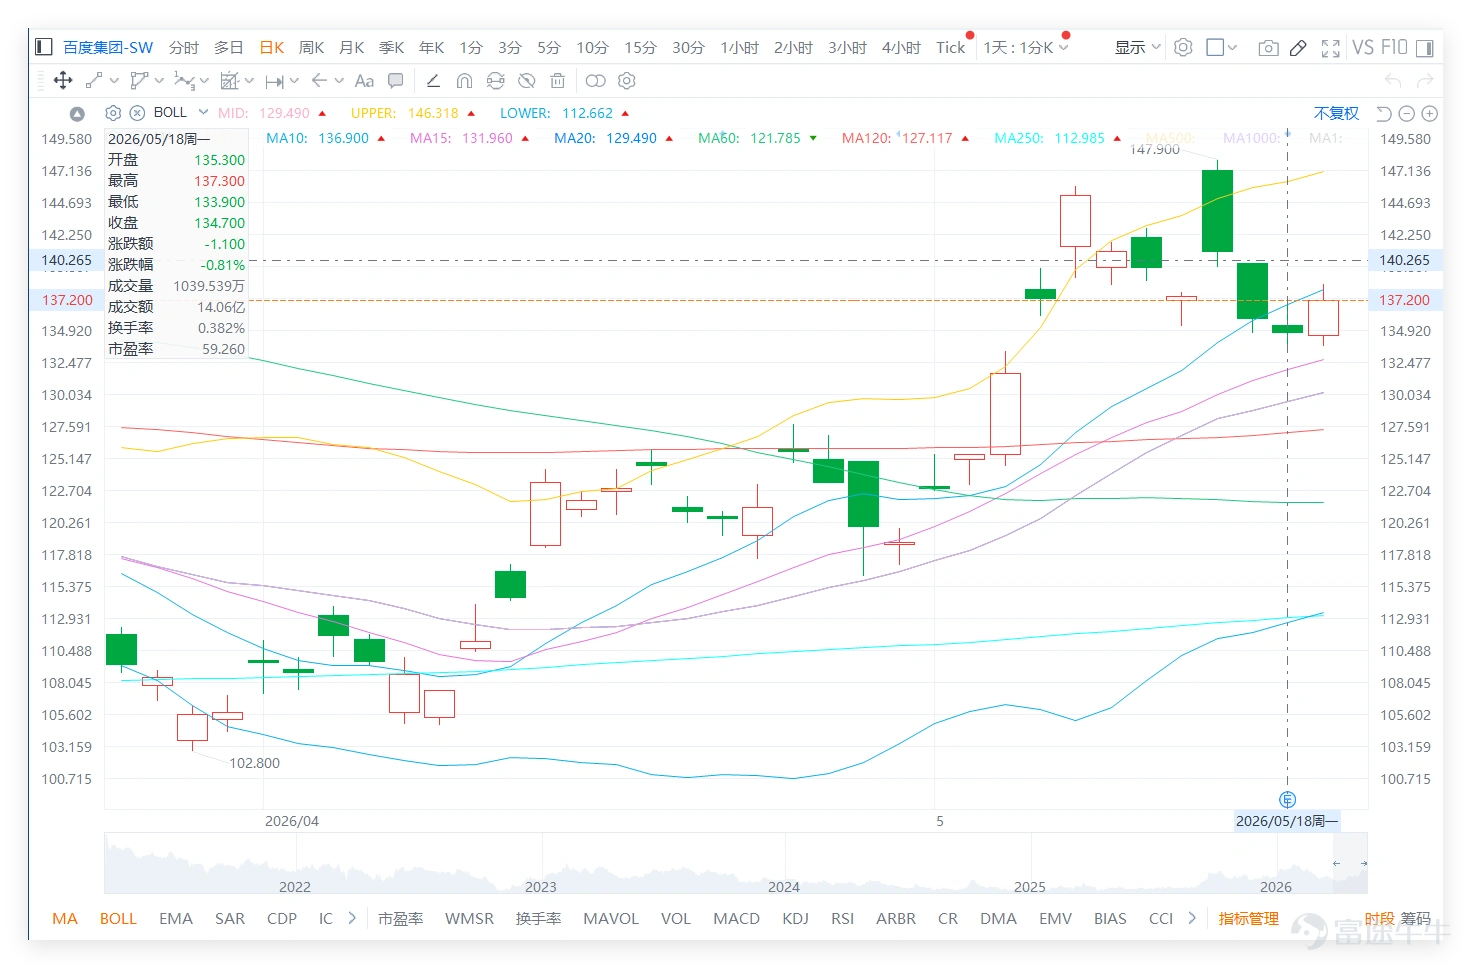Toggle the left sidebar panel icon
This screenshot has width=1471, height=968.
[x=43, y=47]
